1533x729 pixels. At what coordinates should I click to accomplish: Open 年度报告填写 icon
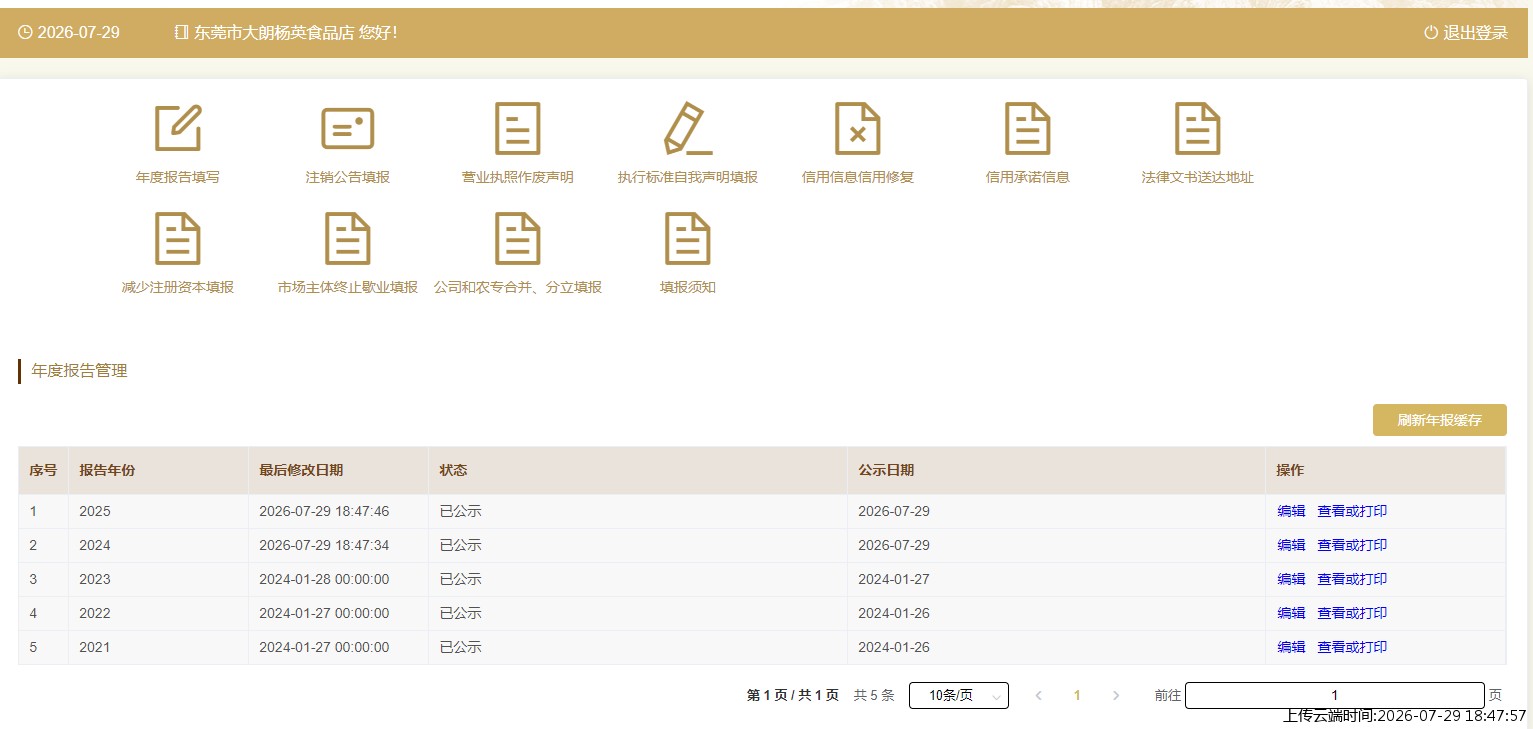point(178,128)
